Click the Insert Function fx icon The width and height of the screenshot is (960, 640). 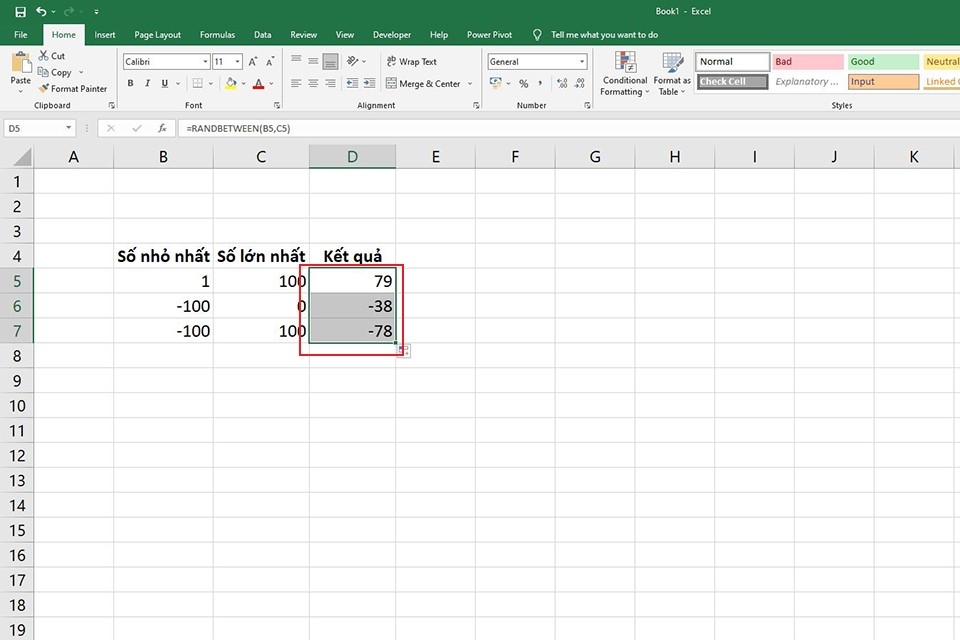(162, 128)
